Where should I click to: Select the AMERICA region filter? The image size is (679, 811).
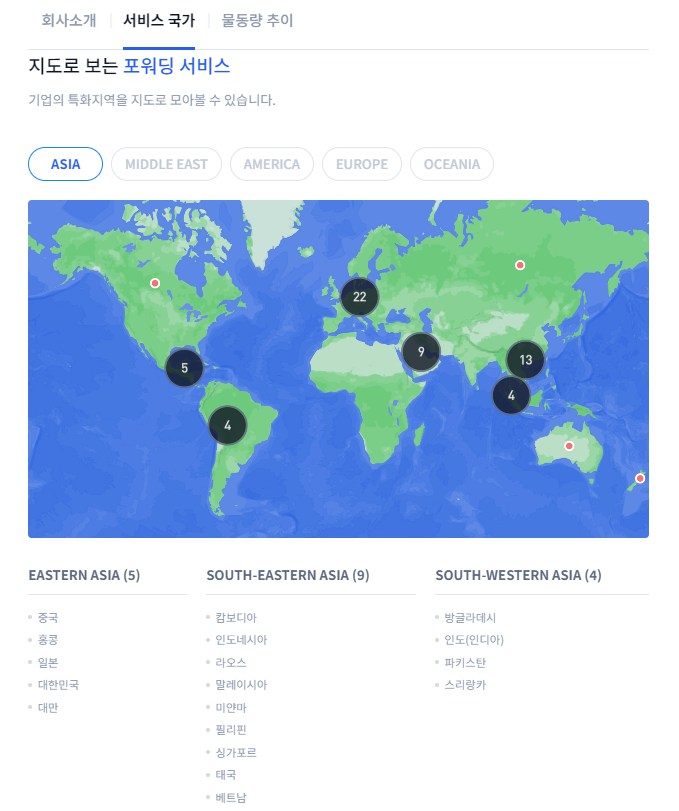pos(272,164)
